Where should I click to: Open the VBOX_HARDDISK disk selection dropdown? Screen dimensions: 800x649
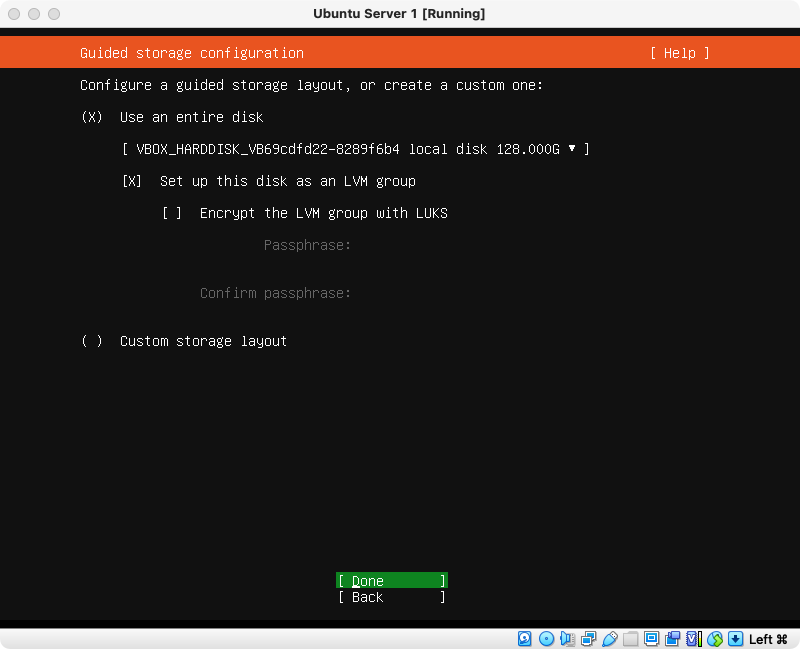pyautogui.click(x=355, y=149)
